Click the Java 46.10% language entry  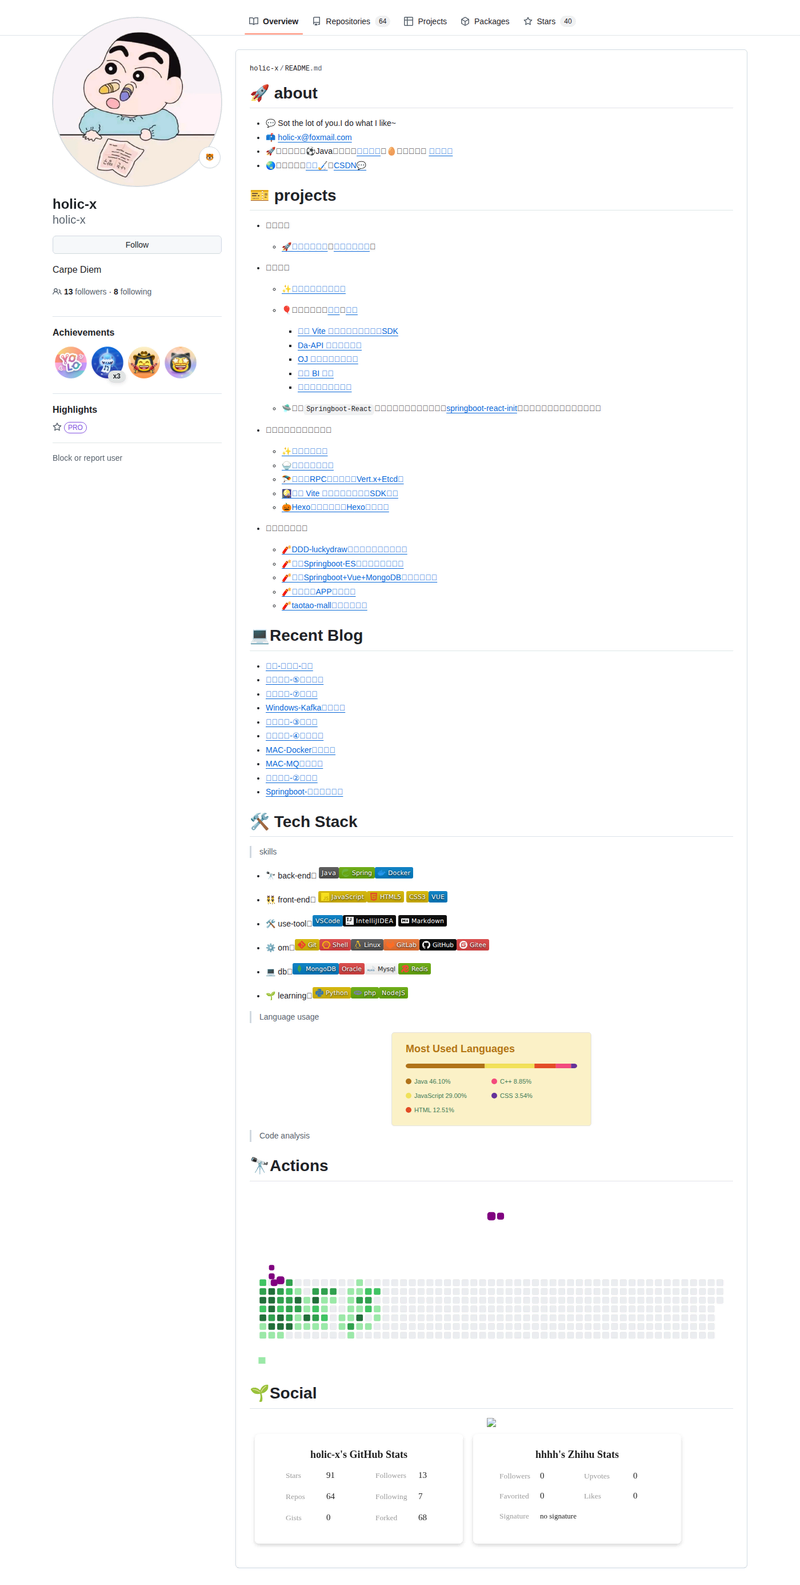pos(428,1081)
